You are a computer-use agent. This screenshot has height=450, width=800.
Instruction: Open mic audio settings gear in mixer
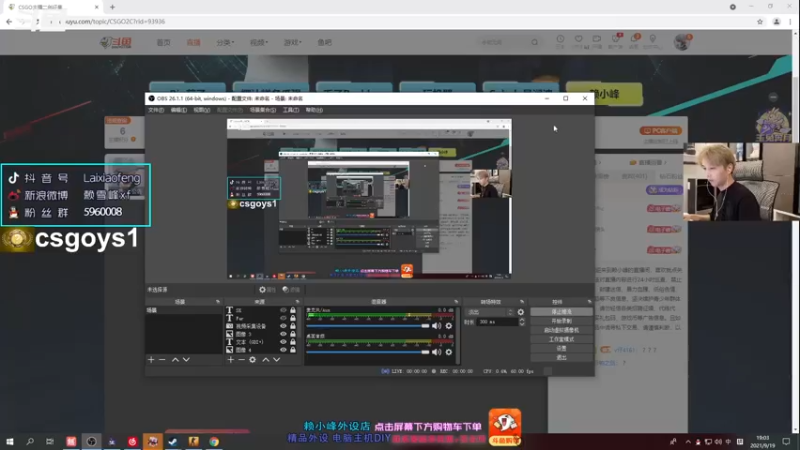(448, 326)
